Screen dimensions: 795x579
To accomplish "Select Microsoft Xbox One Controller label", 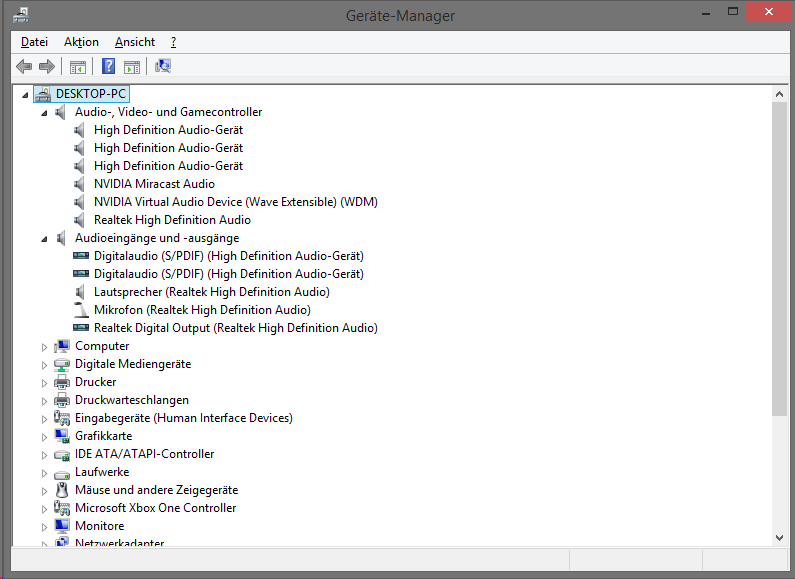I will 156,508.
